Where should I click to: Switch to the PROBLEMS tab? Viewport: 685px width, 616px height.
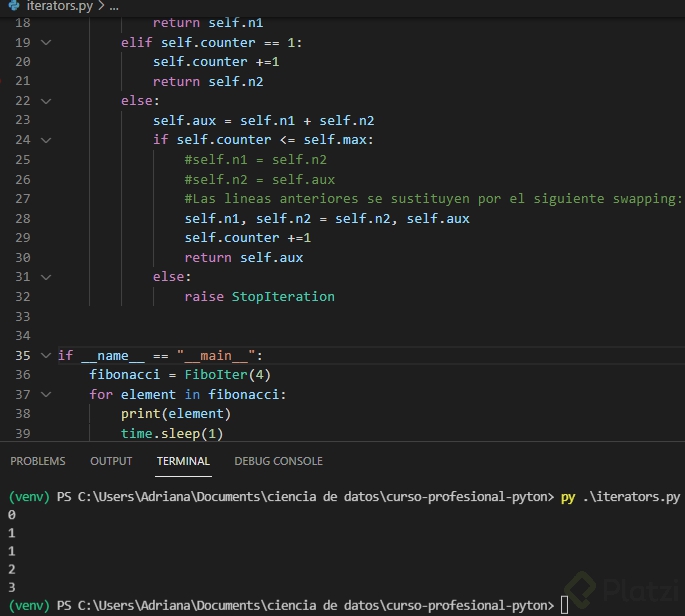click(x=38, y=461)
